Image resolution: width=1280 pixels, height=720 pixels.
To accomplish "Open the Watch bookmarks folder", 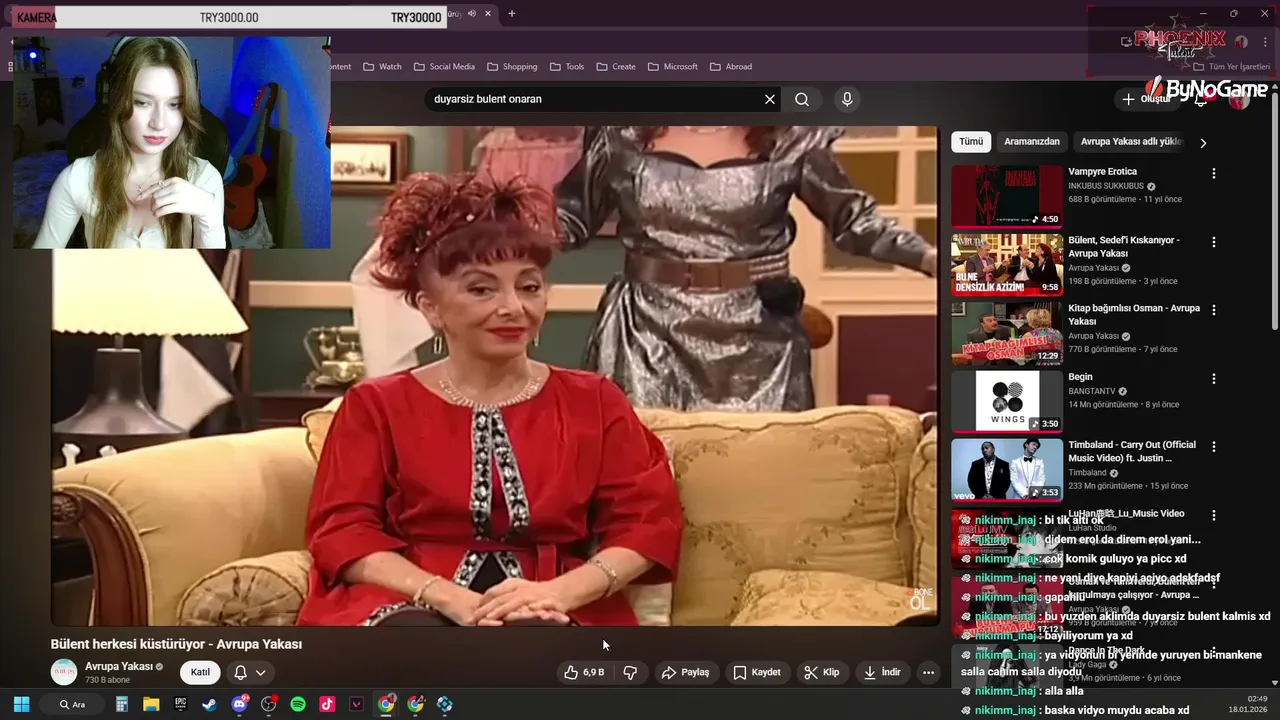I will click(382, 67).
